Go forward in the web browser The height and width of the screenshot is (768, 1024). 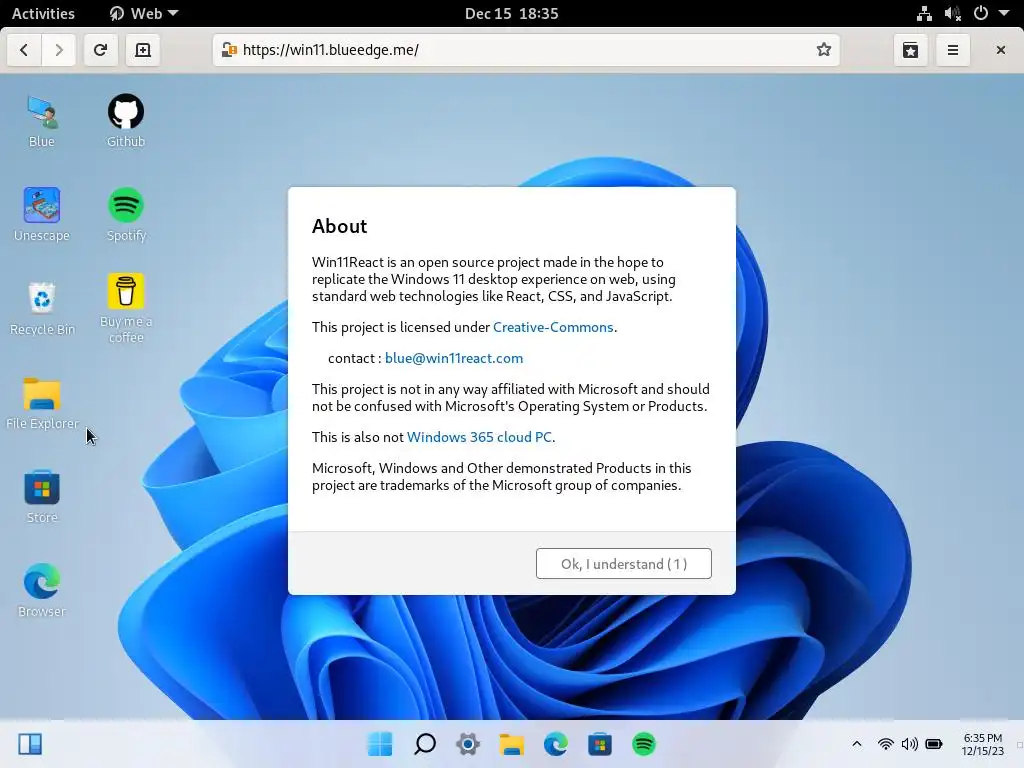(x=59, y=50)
